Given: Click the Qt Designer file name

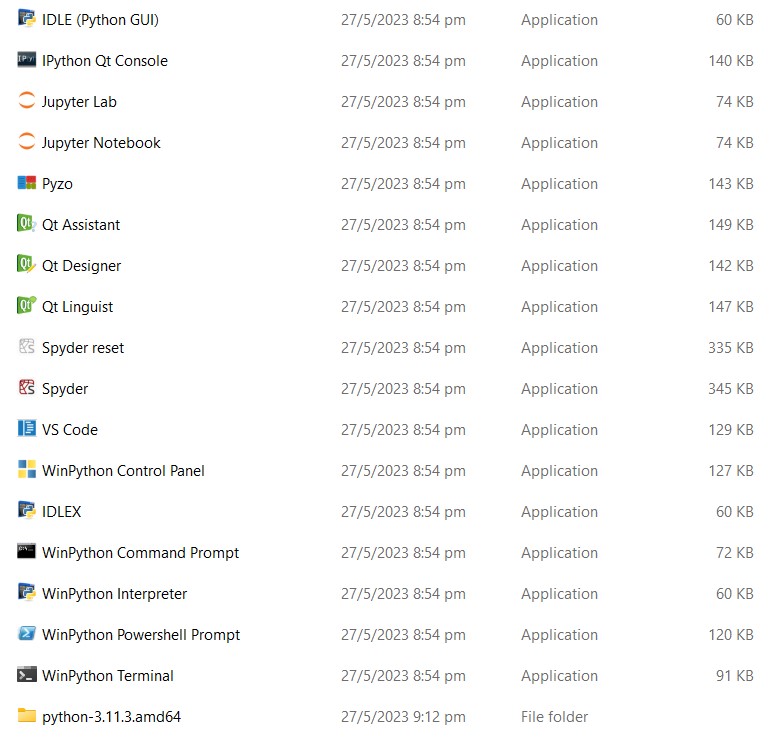Looking at the screenshot, I should pyautogui.click(x=82, y=266).
